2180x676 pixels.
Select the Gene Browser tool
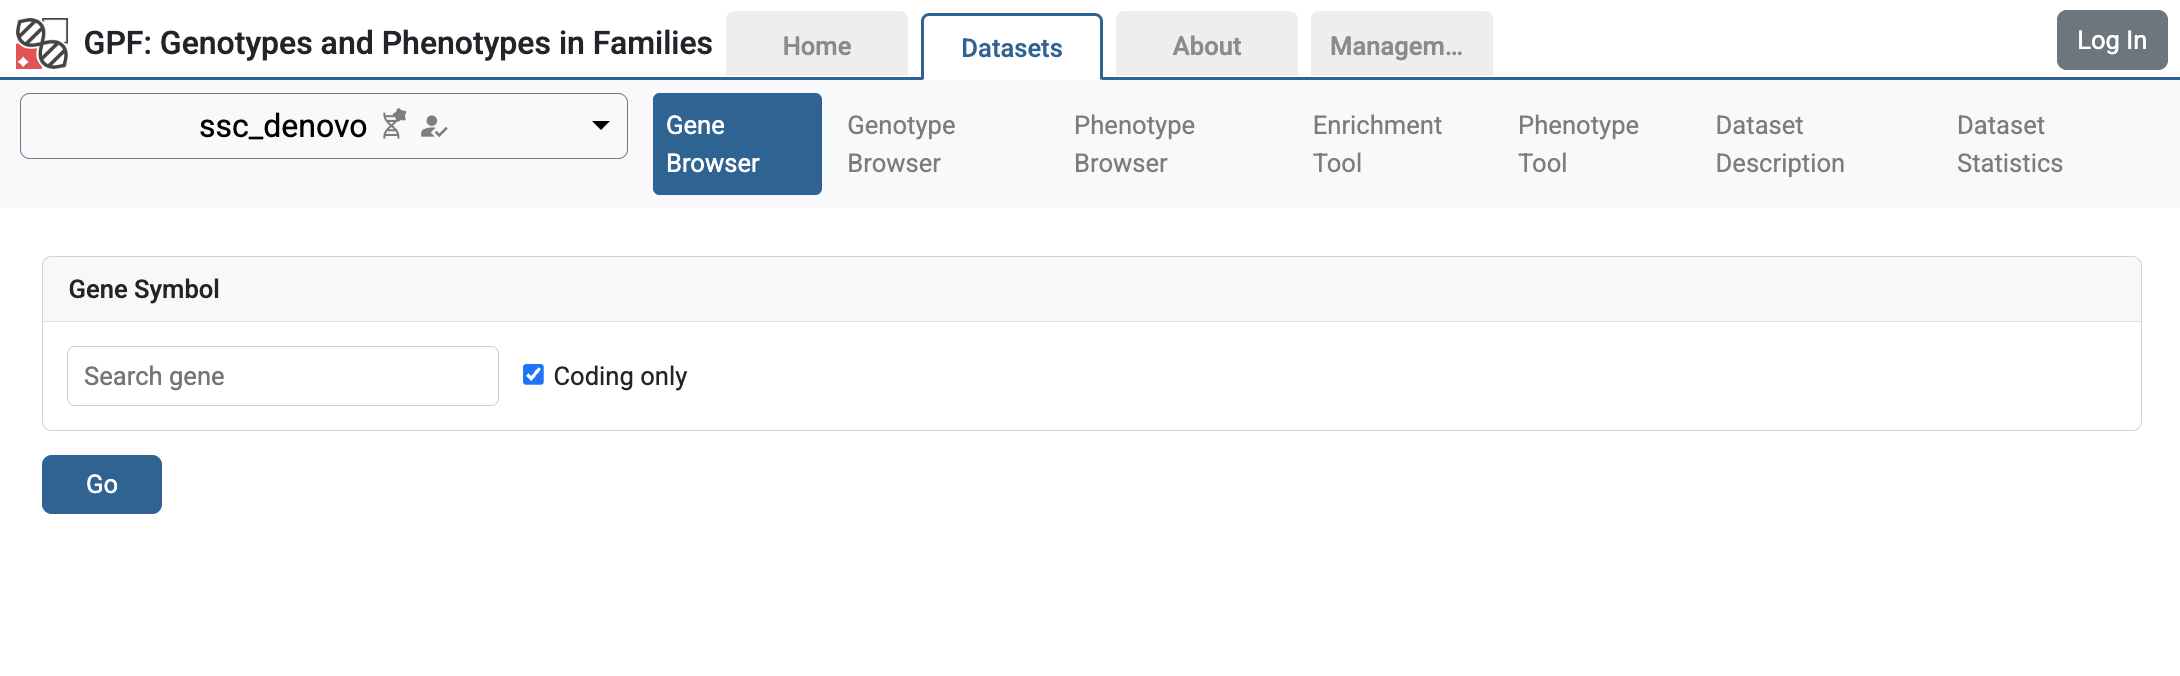pos(737,144)
